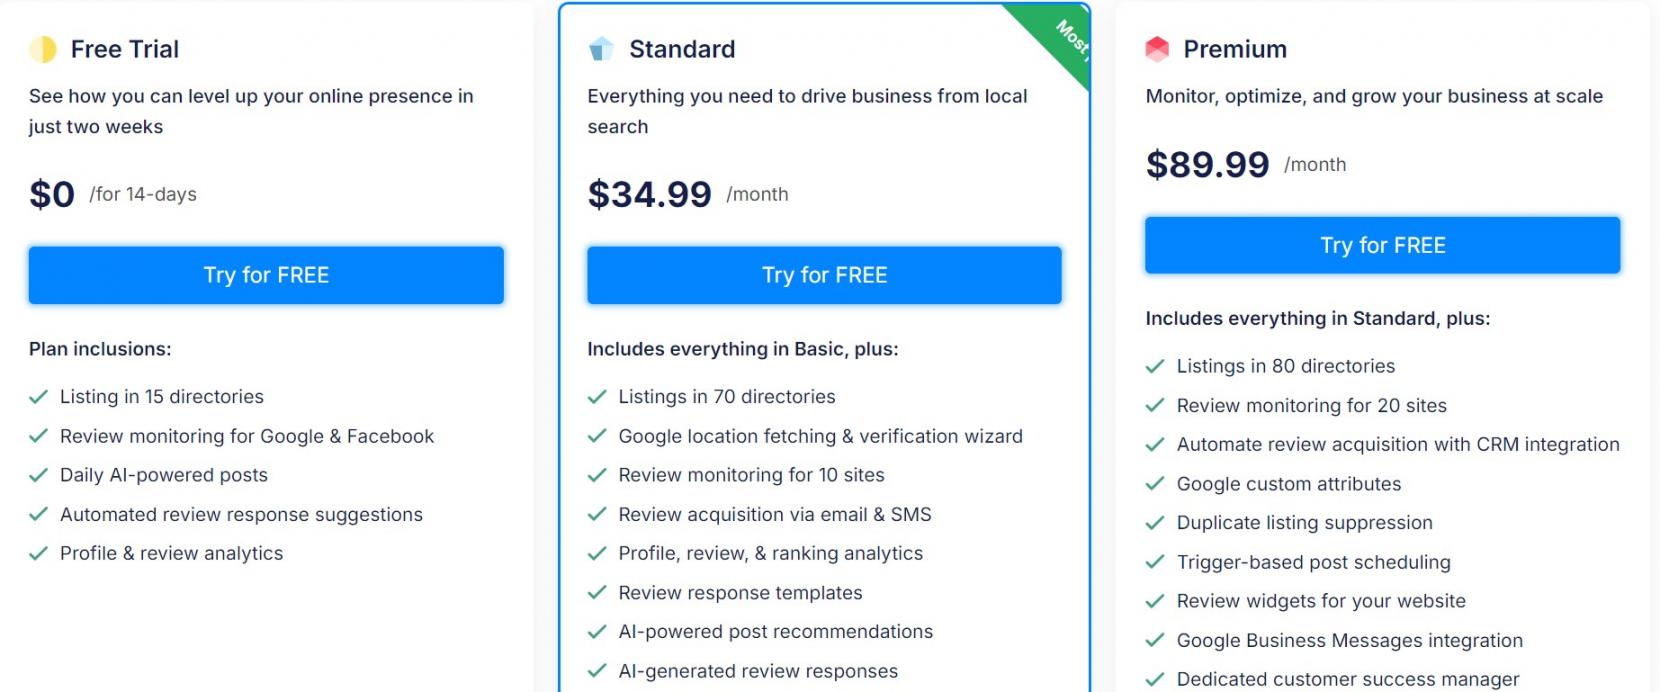This screenshot has height=692, width=1660.
Task: Click checkmark next to 'Daily AI-powered posts'
Action: click(x=39, y=475)
